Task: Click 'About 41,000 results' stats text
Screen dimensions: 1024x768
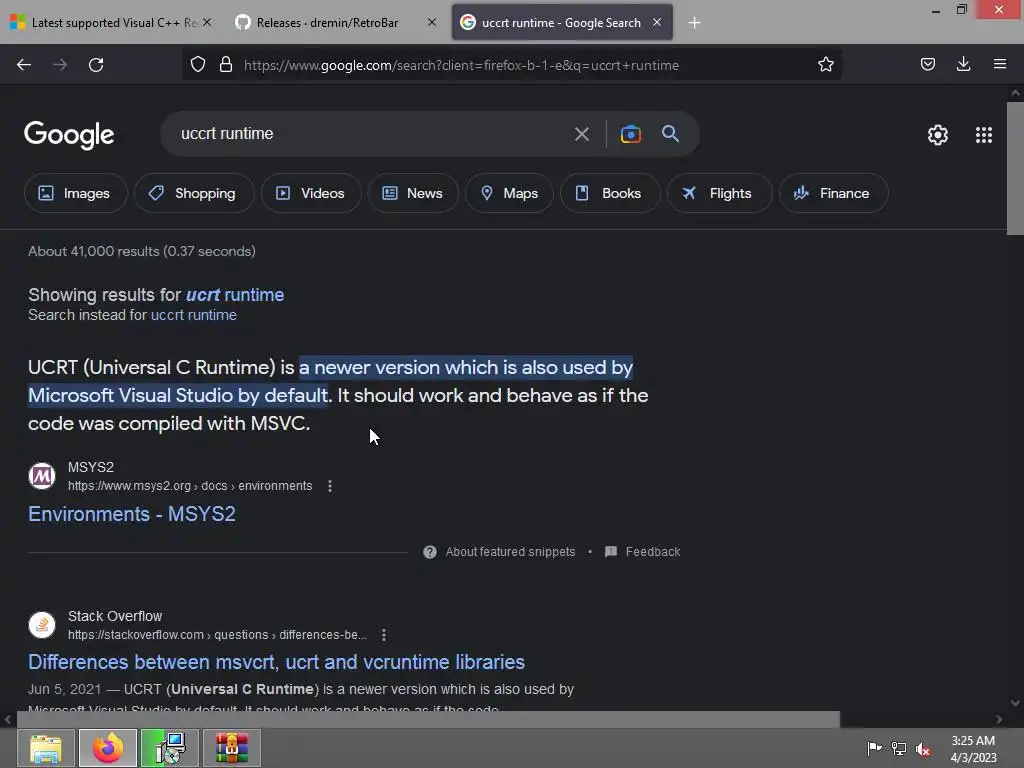Action: pyautogui.click(x=142, y=251)
